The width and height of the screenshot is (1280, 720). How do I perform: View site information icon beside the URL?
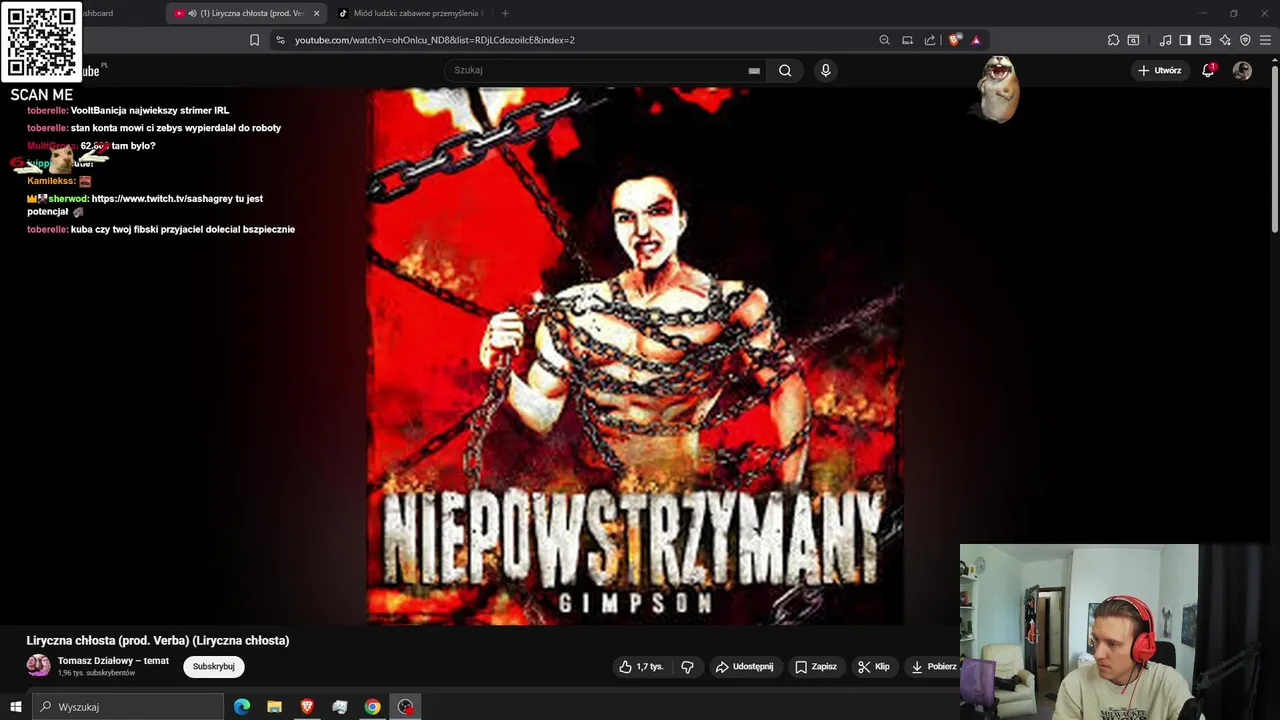pos(280,40)
